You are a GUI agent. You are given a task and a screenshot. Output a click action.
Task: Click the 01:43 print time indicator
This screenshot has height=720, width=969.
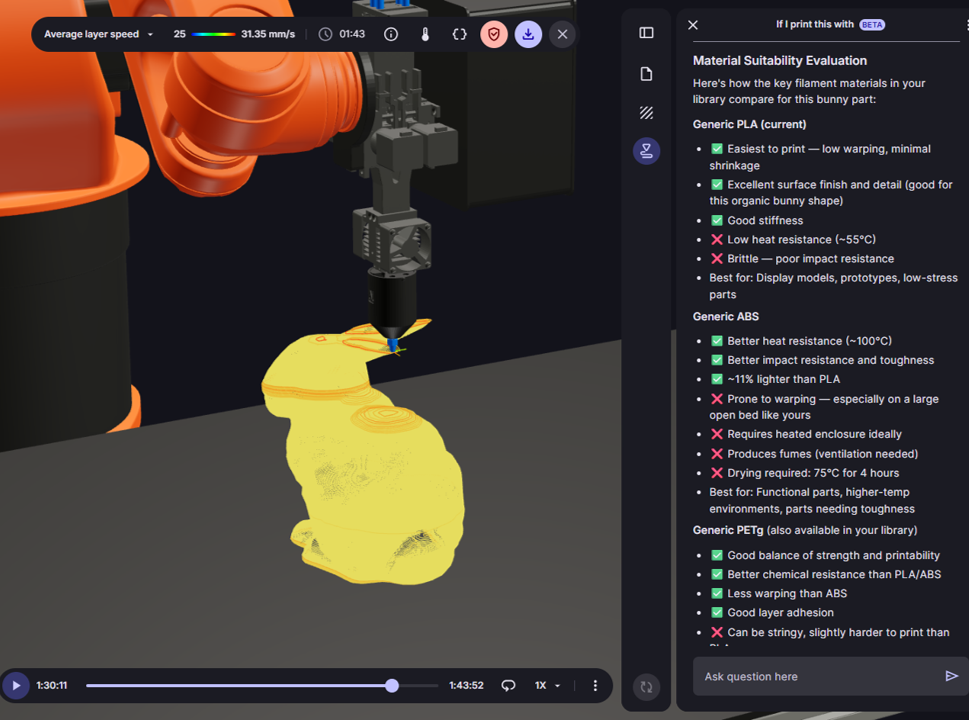coord(342,34)
